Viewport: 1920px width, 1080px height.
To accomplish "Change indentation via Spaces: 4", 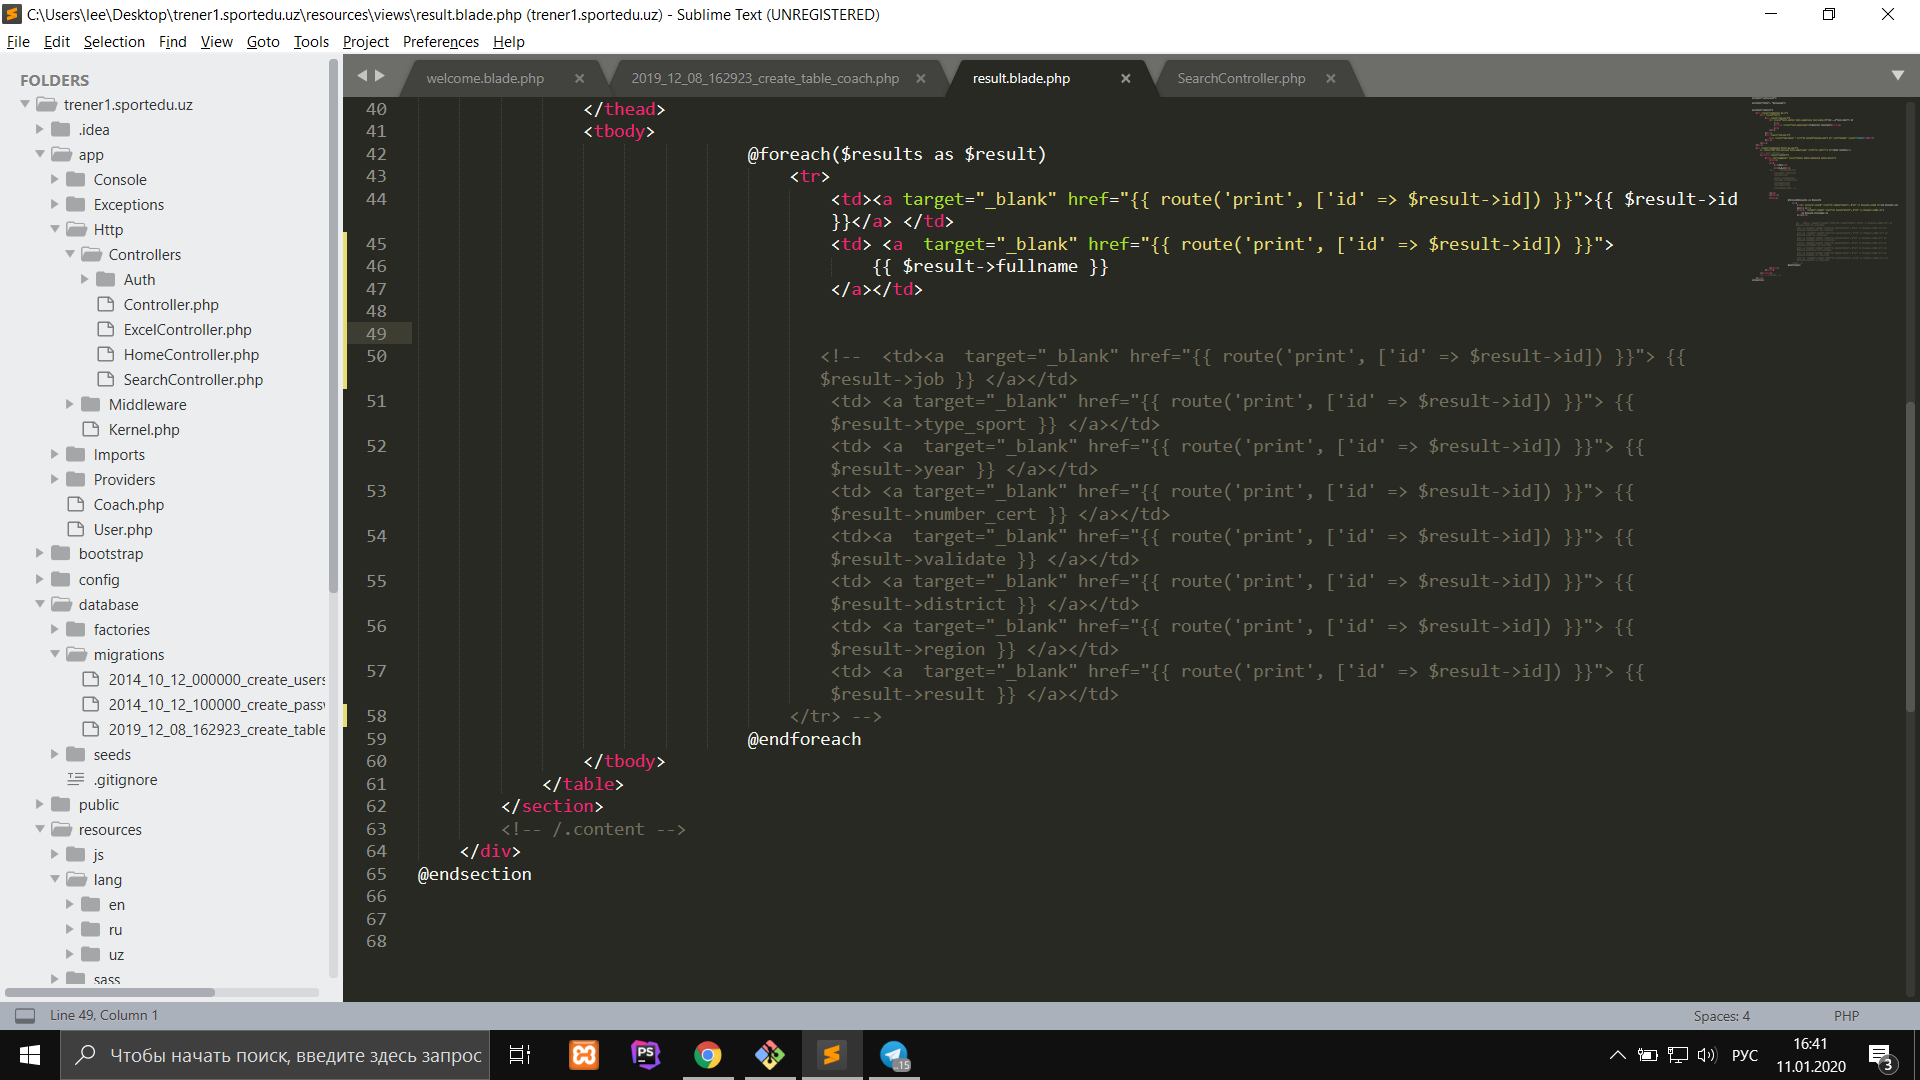I will tap(1721, 1015).
